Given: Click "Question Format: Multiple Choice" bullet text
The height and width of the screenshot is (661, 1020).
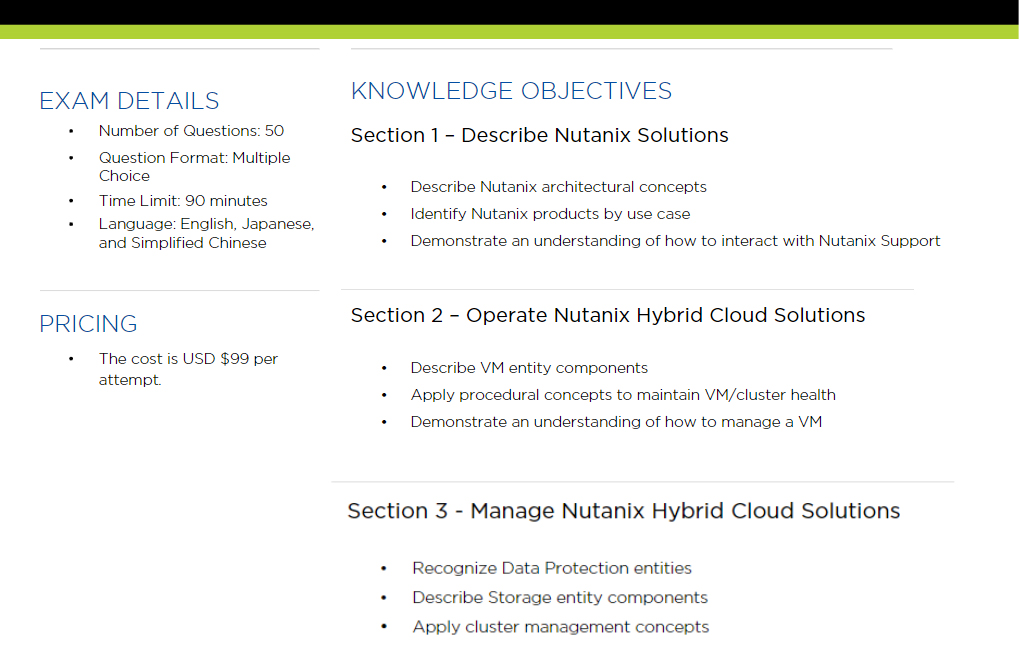Looking at the screenshot, I should pos(195,167).
